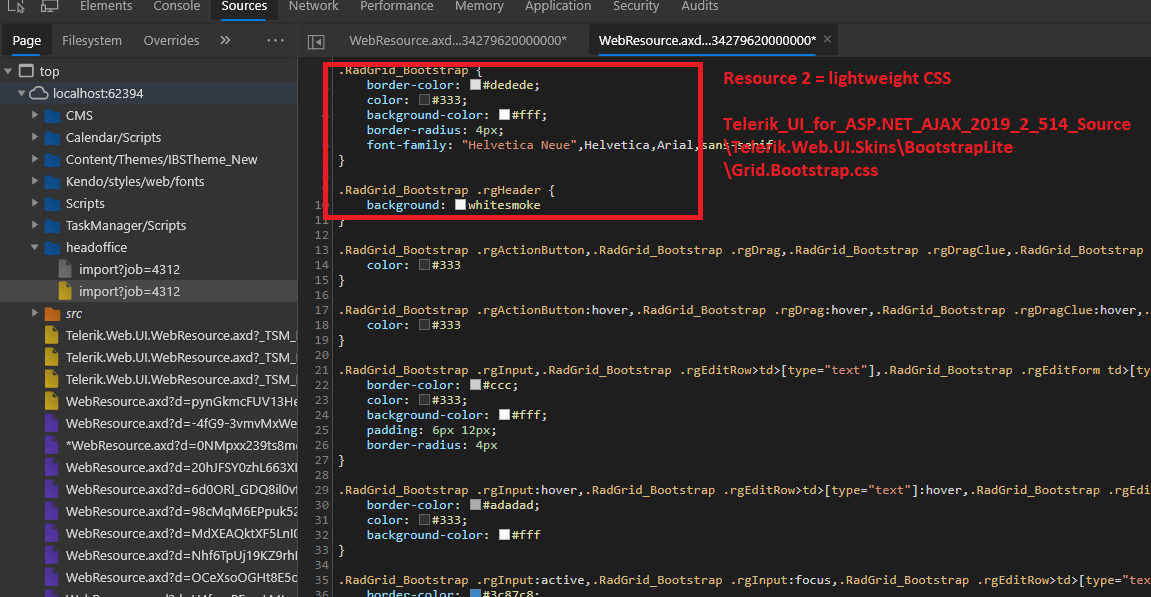
Task: Switch to the Network panel tab
Action: [313, 7]
